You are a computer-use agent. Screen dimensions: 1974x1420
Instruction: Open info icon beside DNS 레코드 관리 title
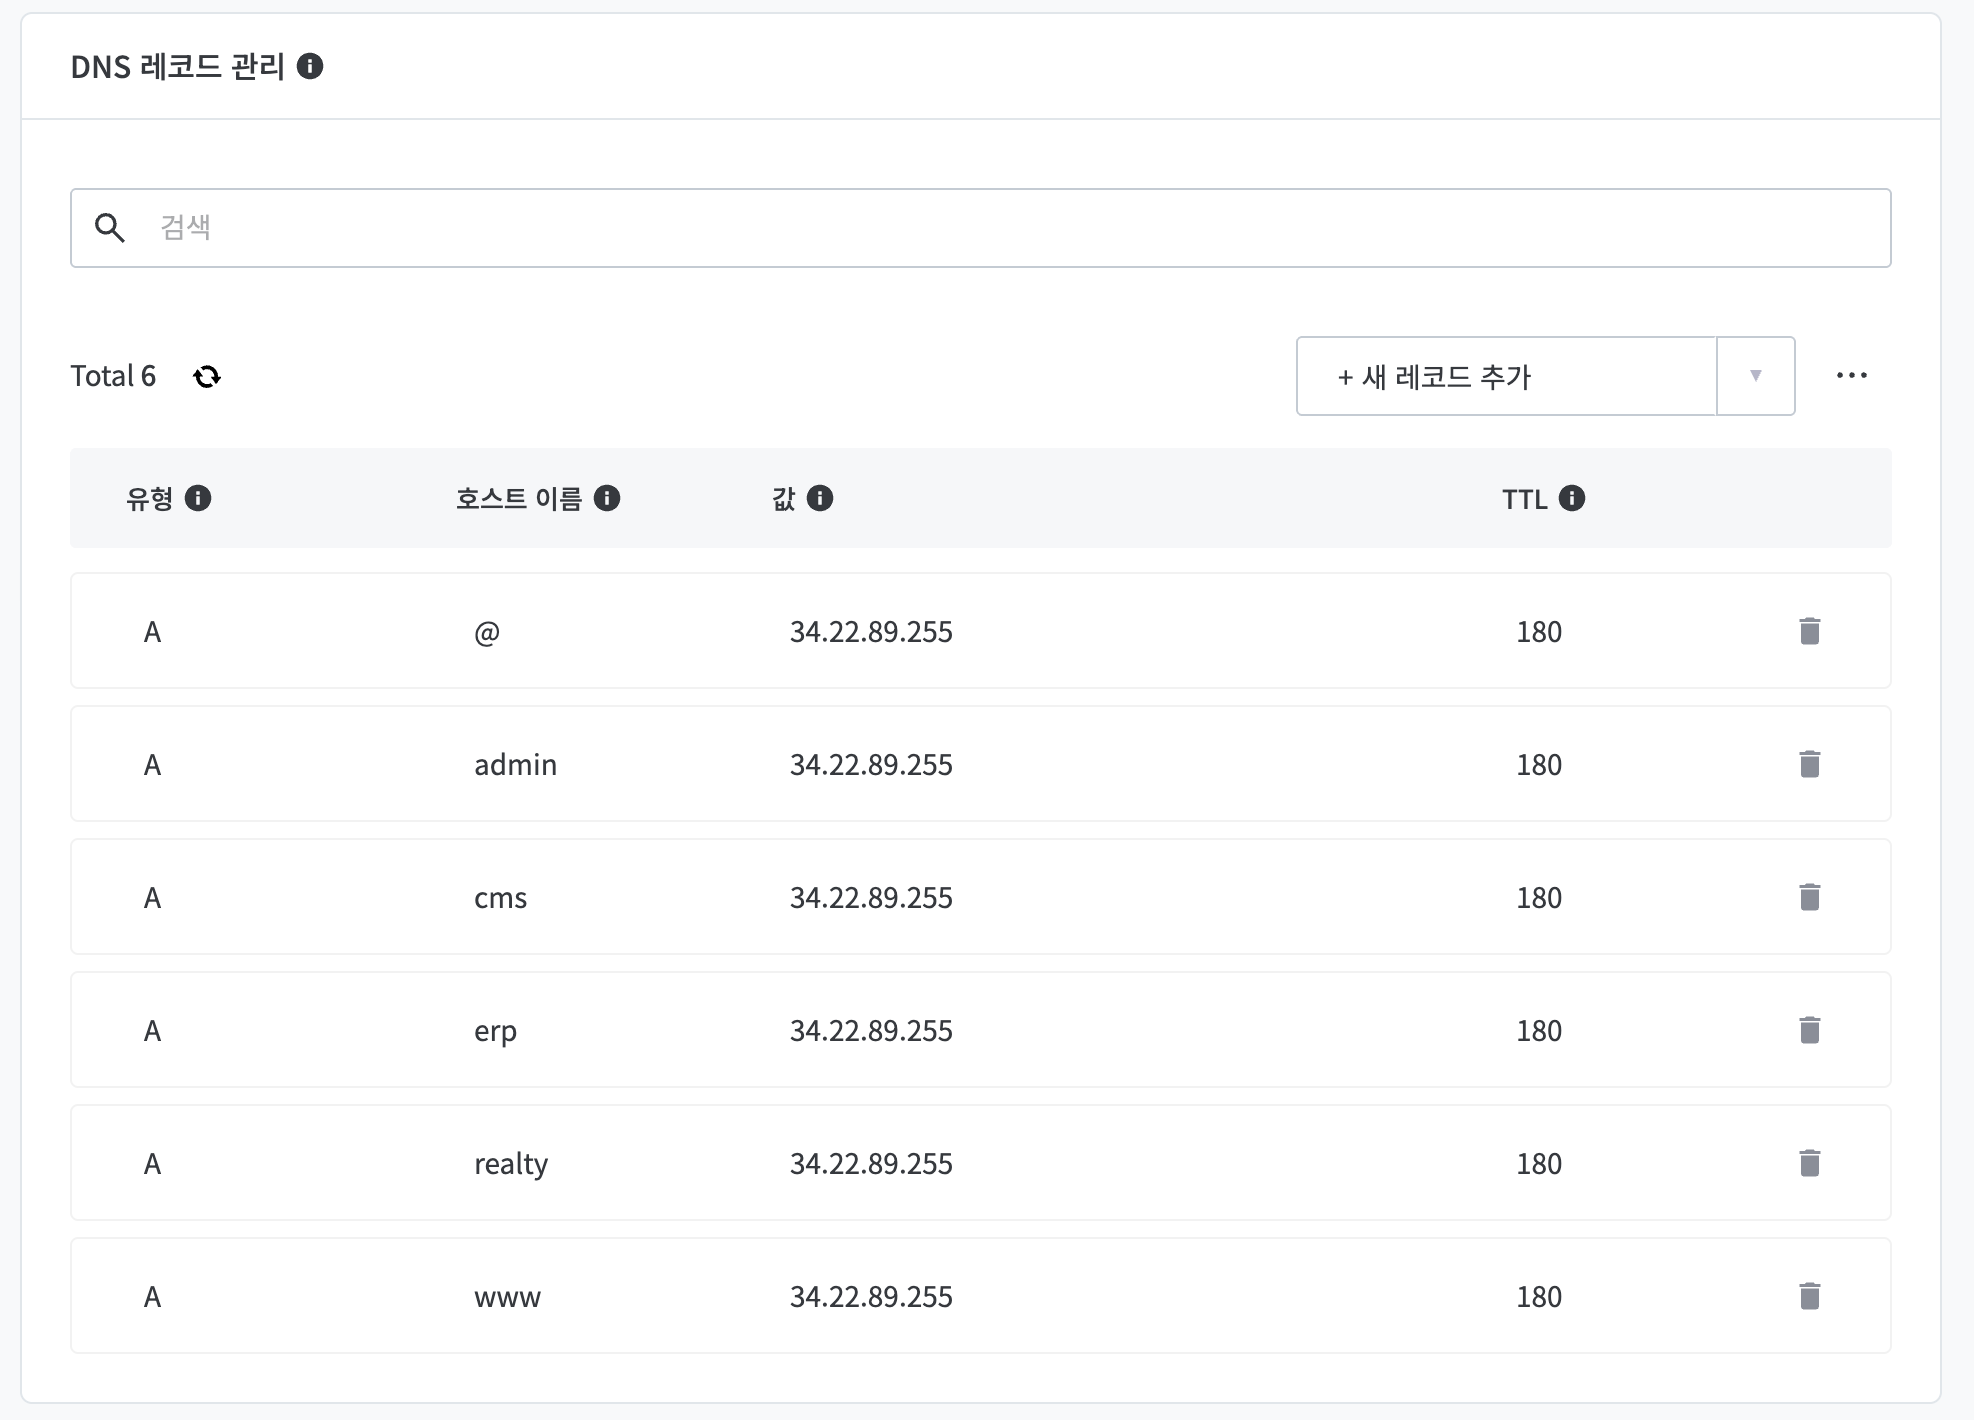pos(310,66)
